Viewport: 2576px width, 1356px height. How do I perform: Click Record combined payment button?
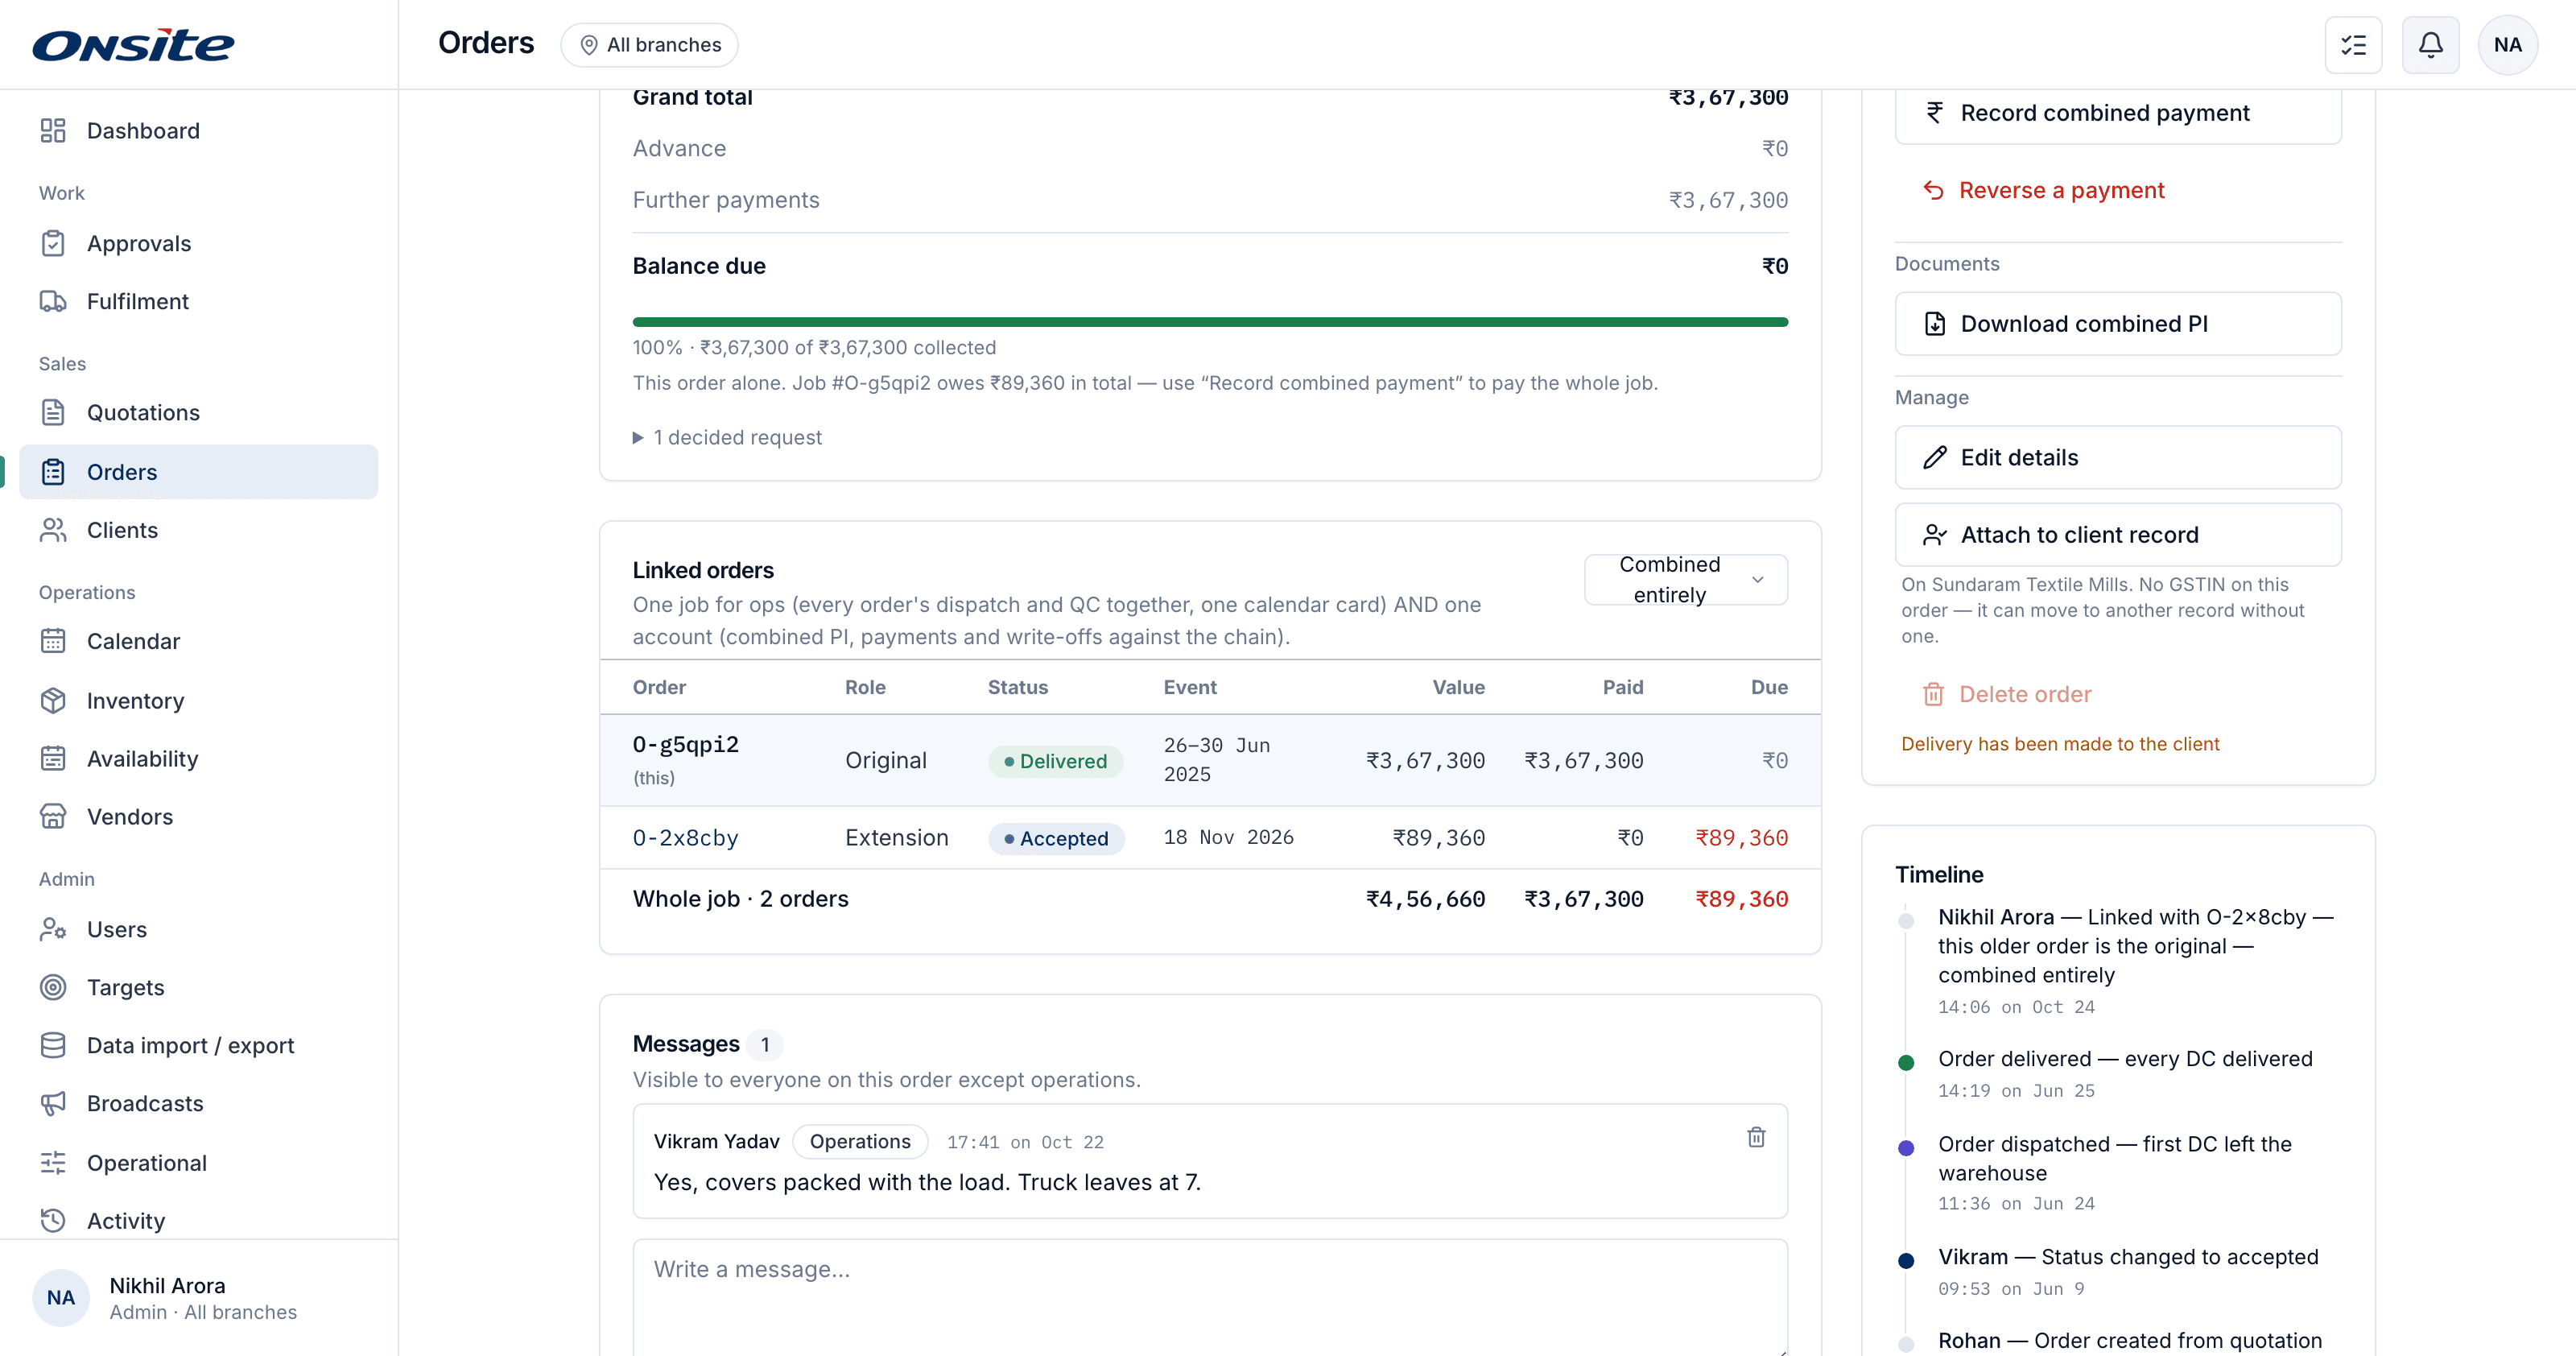2118,113
